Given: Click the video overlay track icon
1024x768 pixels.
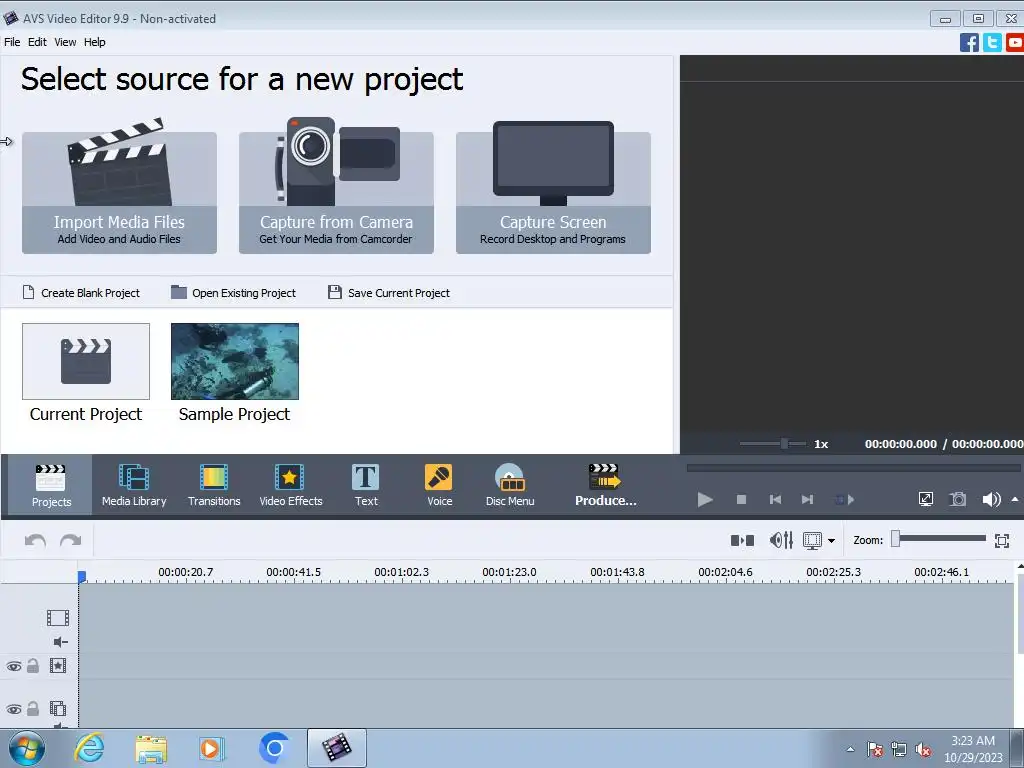Looking at the screenshot, I should coord(58,709).
